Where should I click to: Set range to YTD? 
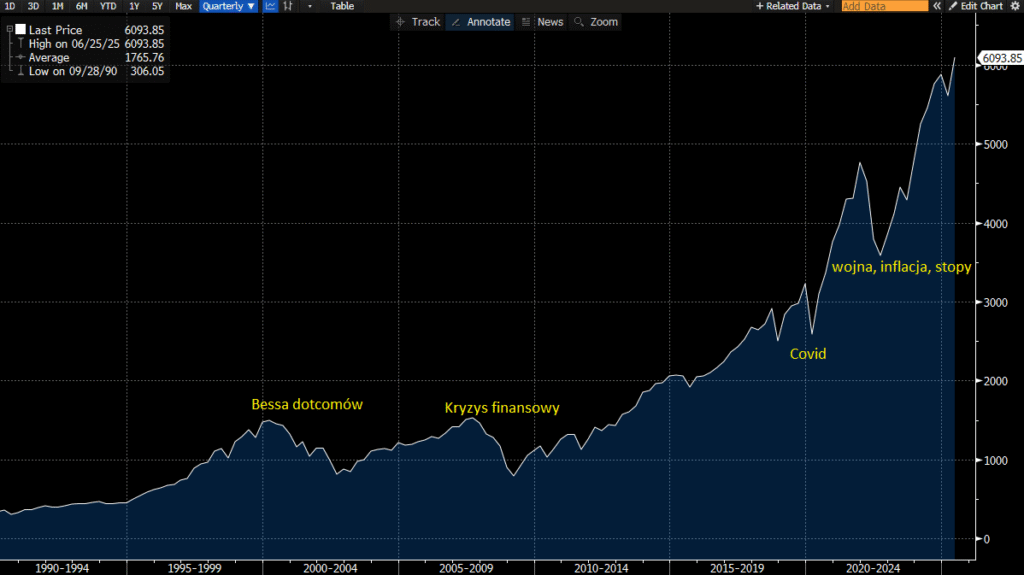tap(106, 6)
